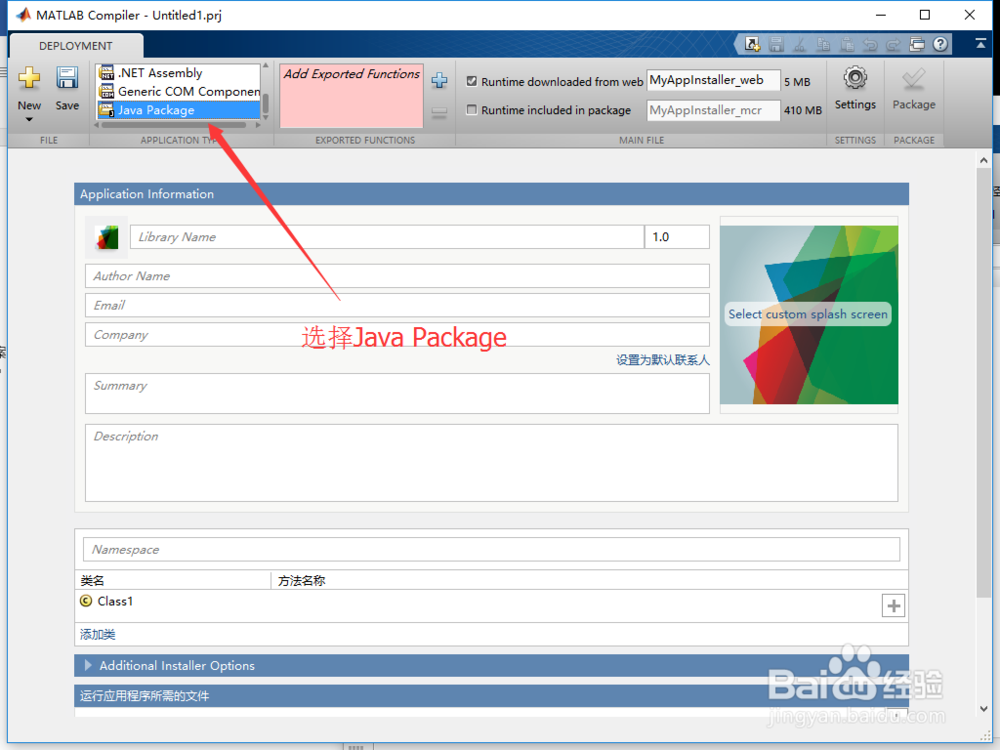Viewport: 1000px width, 750px height.
Task: Collapse the toolstrip with top-right arrow
Action: [x=980, y=43]
